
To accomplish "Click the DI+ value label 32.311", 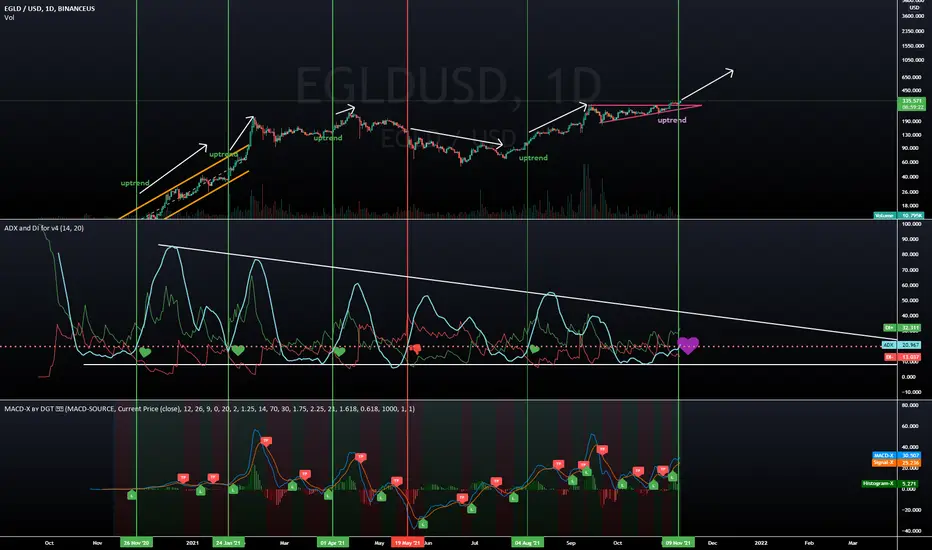I will point(902,328).
